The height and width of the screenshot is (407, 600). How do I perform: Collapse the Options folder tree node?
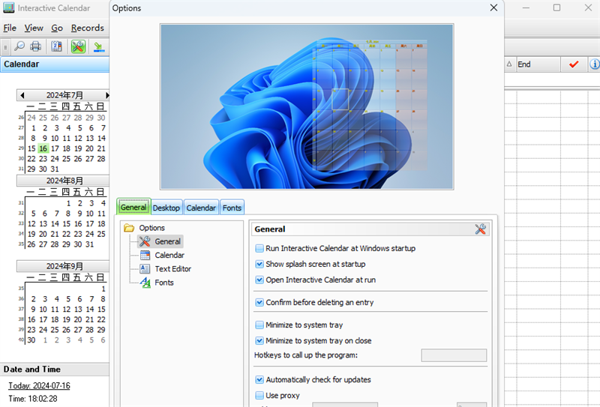pyautogui.click(x=128, y=228)
